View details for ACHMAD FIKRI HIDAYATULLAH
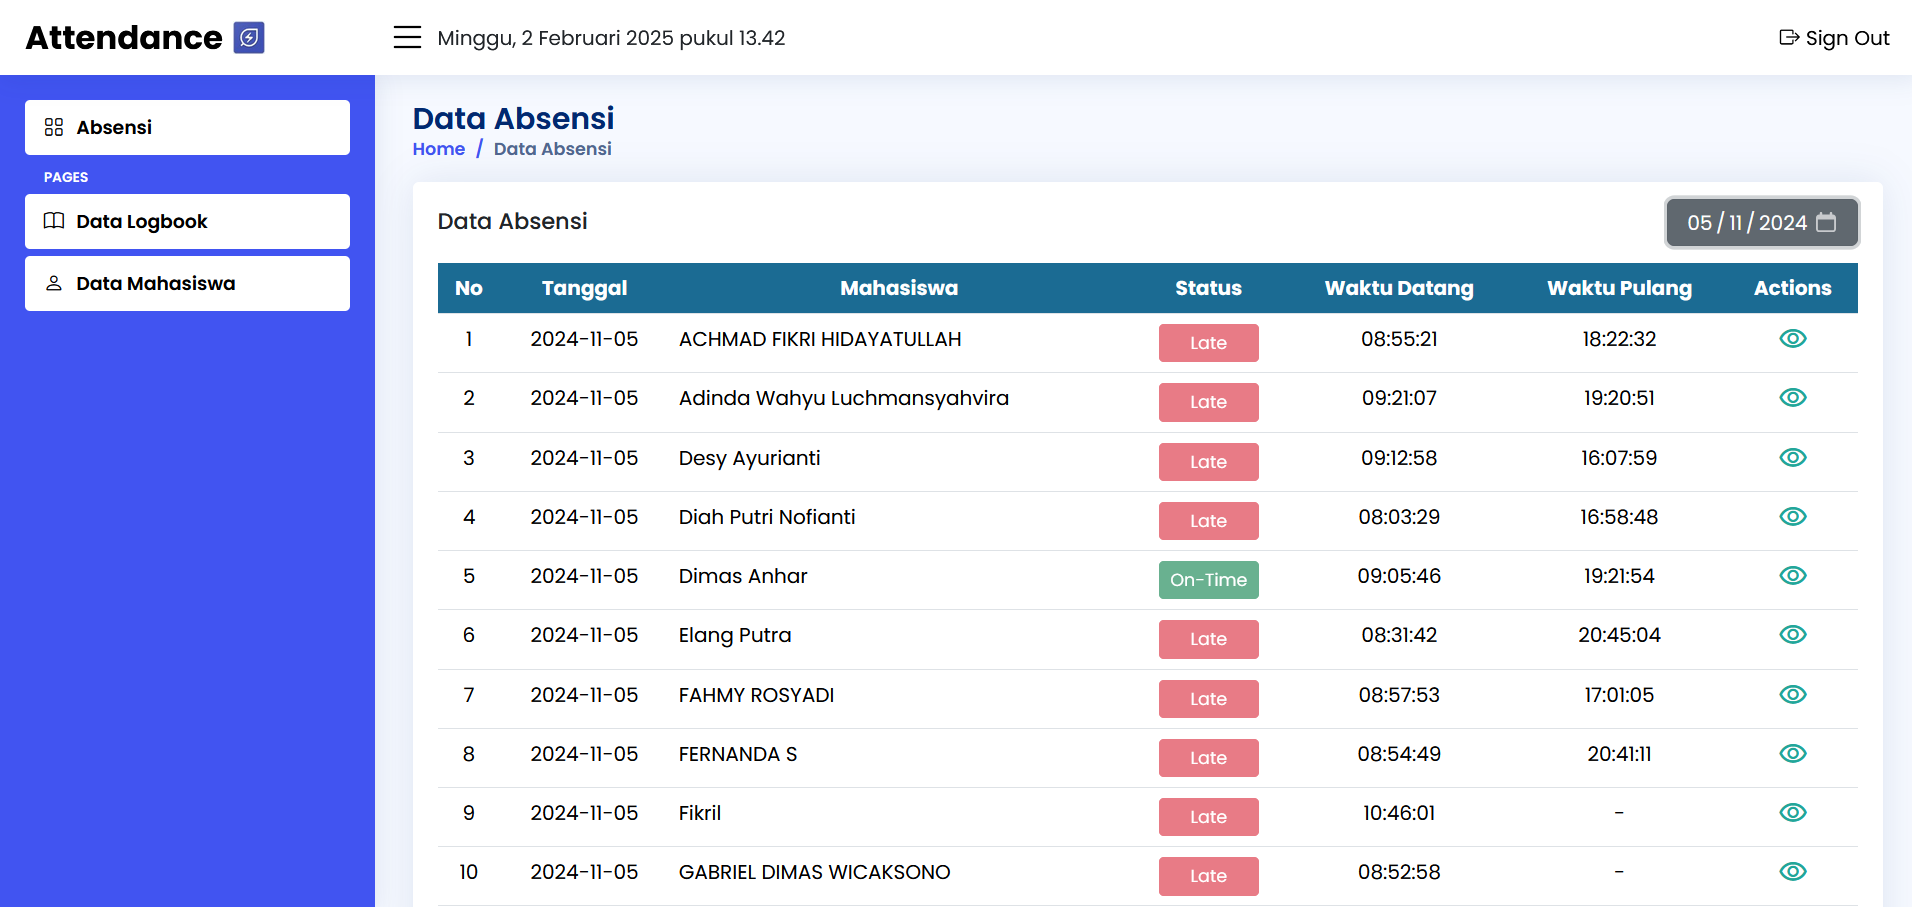 [x=1792, y=339]
